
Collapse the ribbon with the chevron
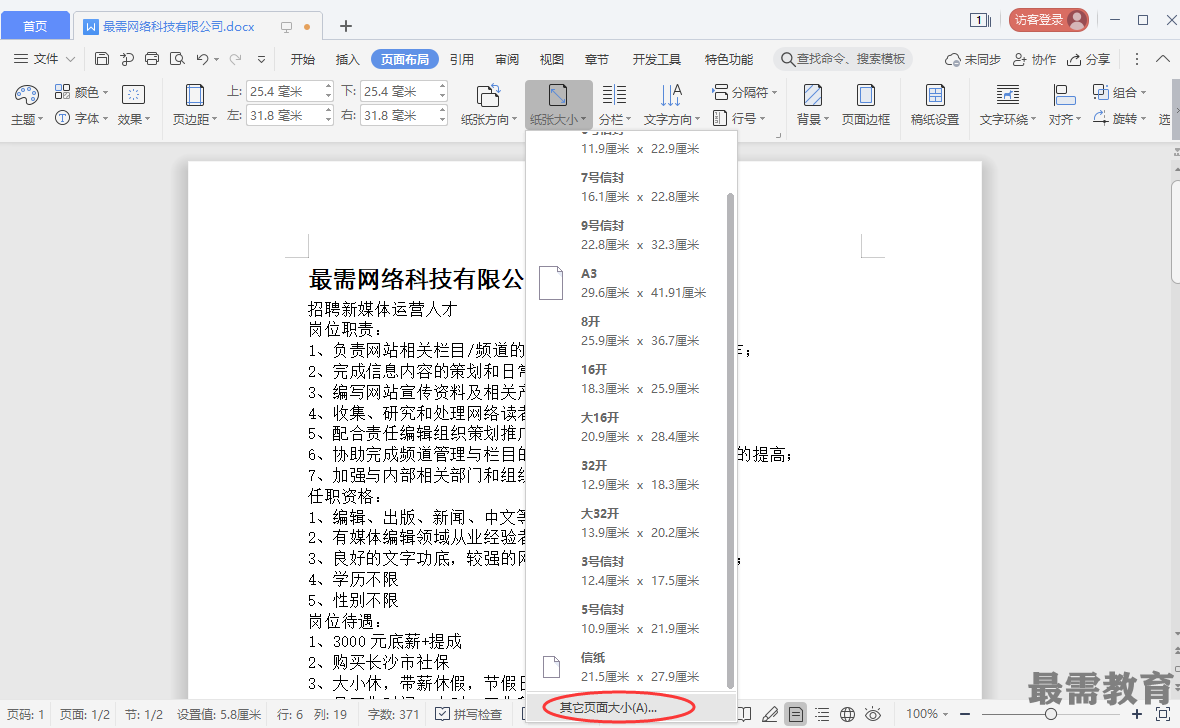point(1163,59)
